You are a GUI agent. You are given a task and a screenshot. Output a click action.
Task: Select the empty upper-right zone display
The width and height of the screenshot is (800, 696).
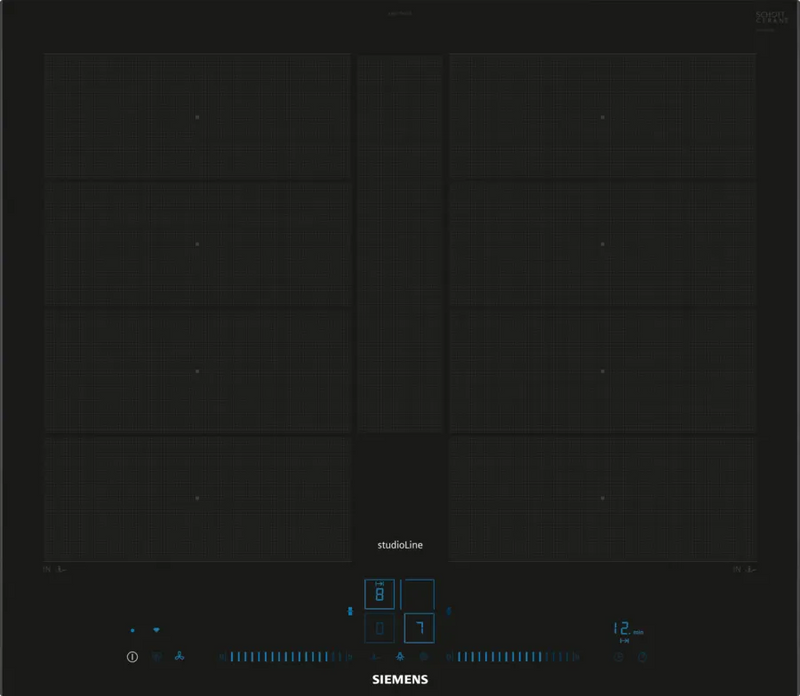click(419, 594)
